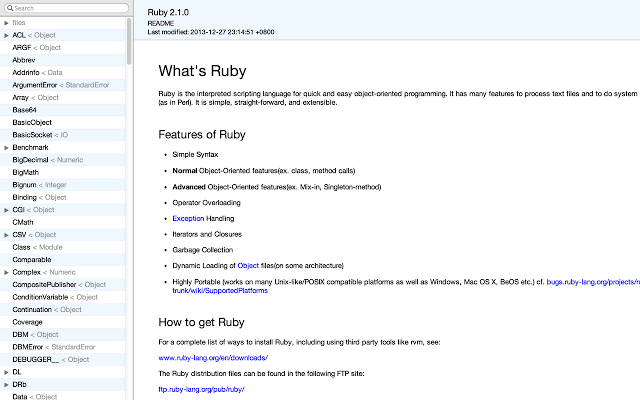
Task: Select DBM < Object entry
Action: pyautogui.click(x=62, y=335)
